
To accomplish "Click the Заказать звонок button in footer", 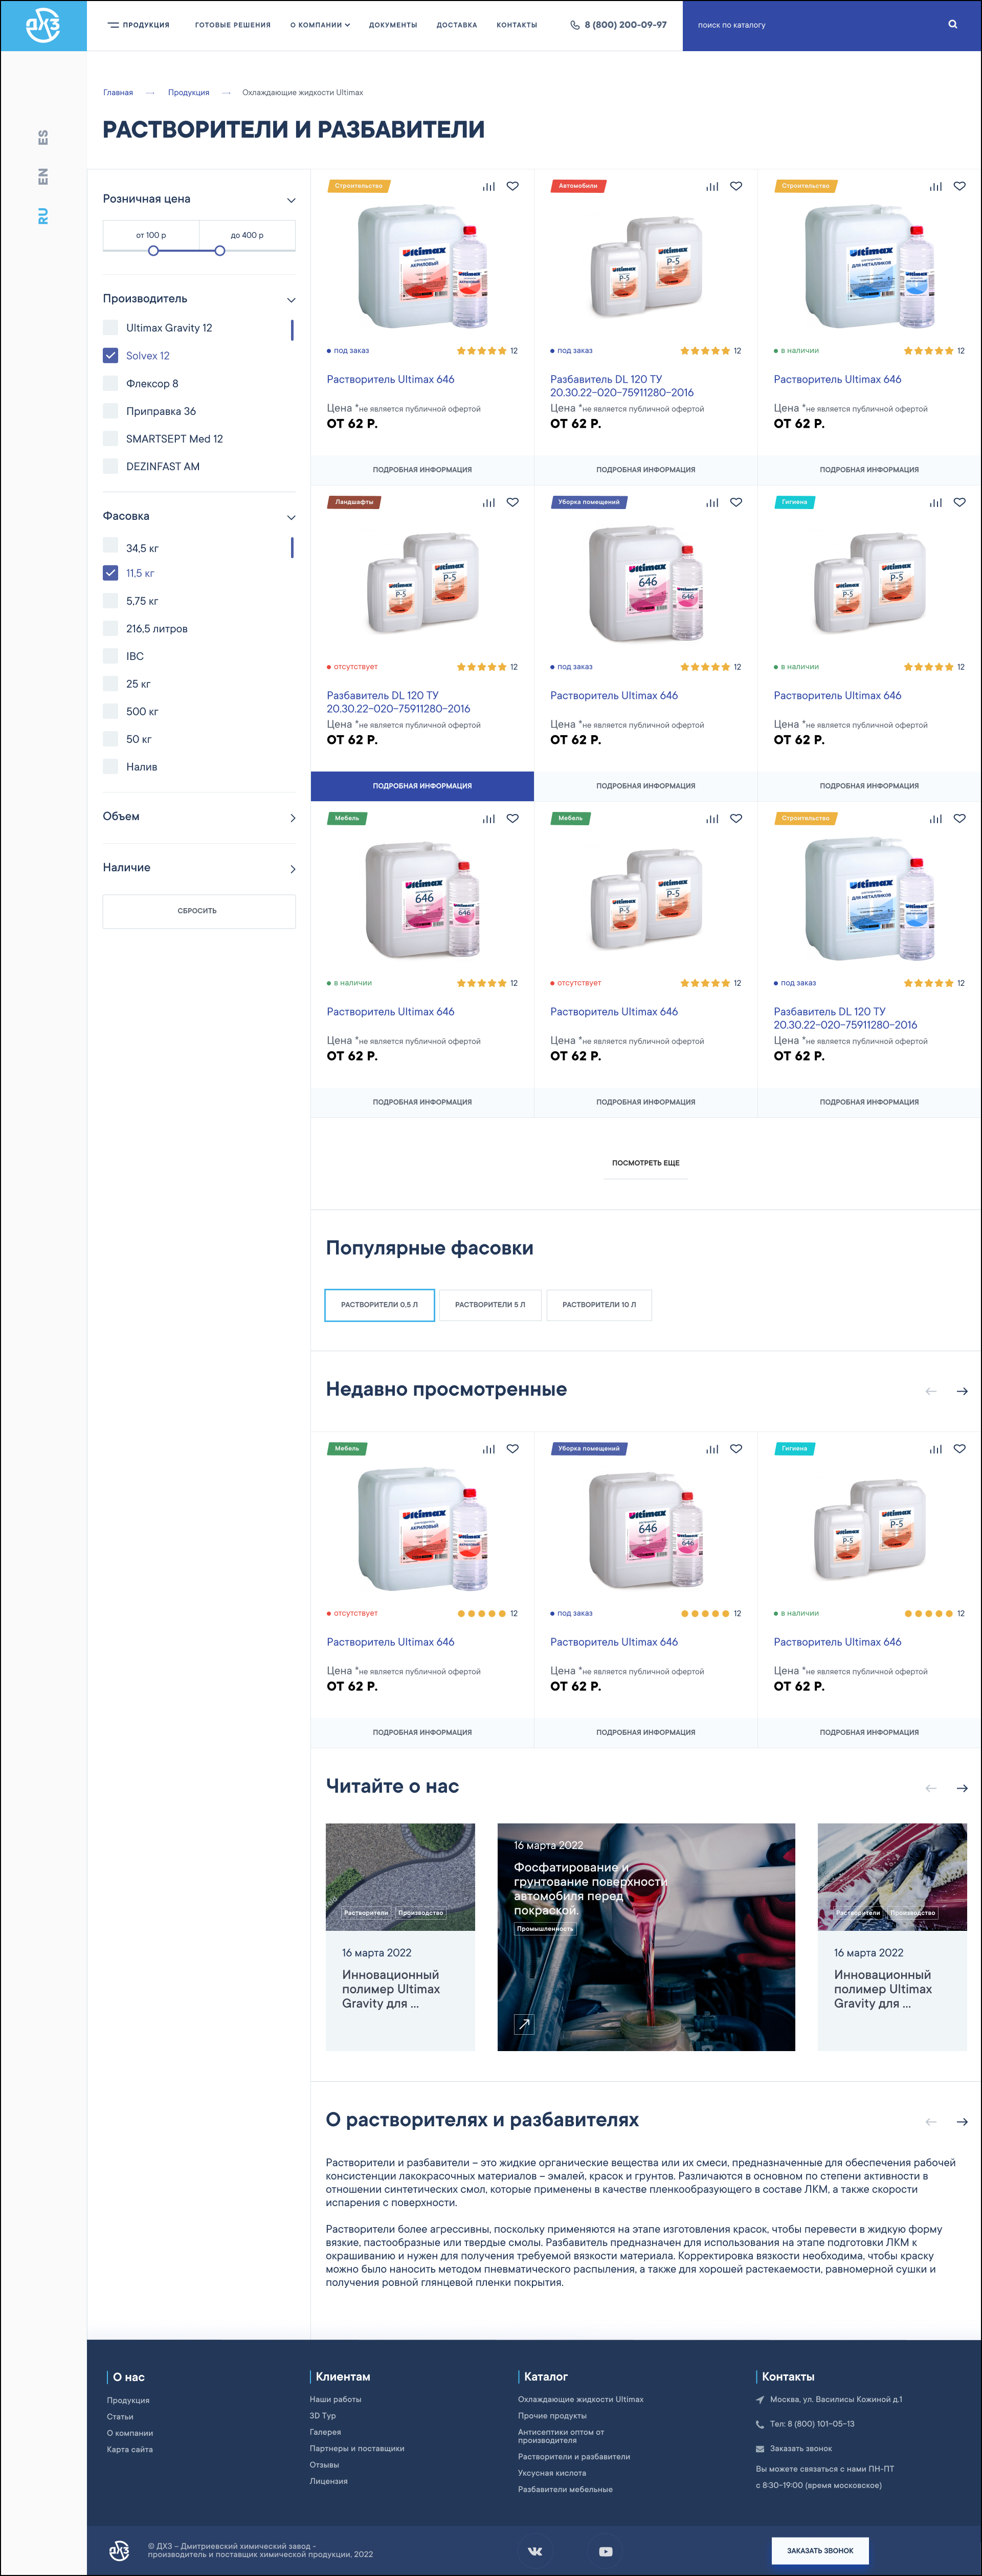I will click(820, 2550).
